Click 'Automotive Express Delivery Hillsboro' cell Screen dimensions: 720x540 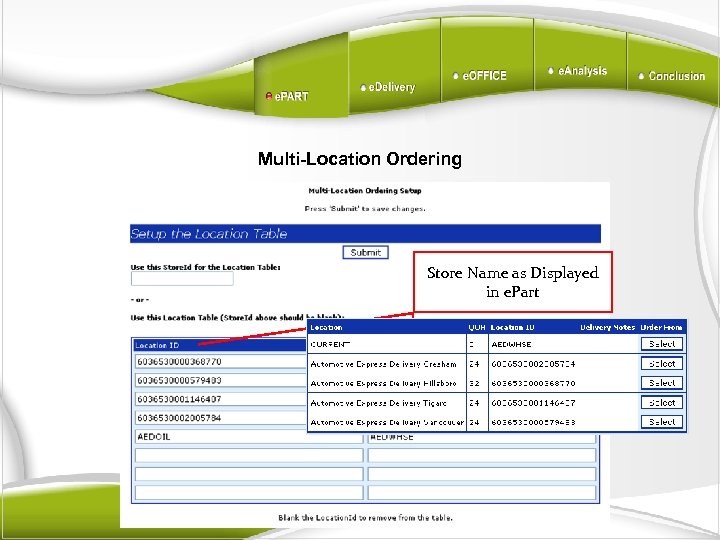[387, 383]
